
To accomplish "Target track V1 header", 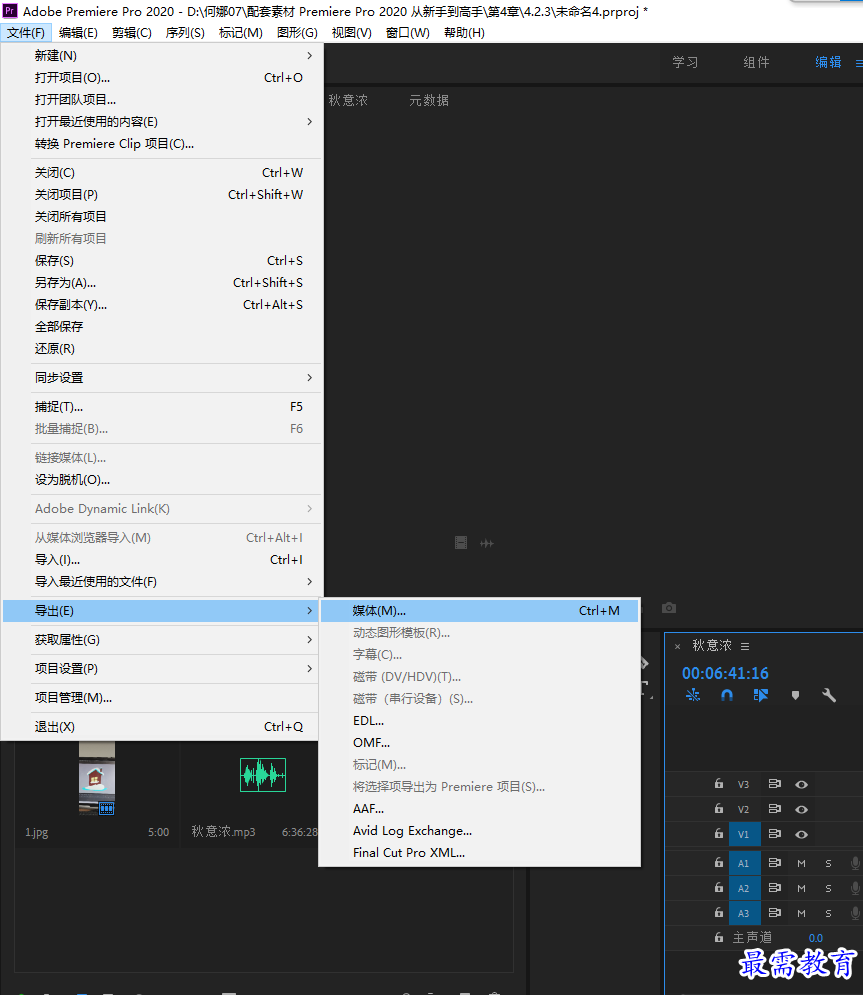I will 744,834.
